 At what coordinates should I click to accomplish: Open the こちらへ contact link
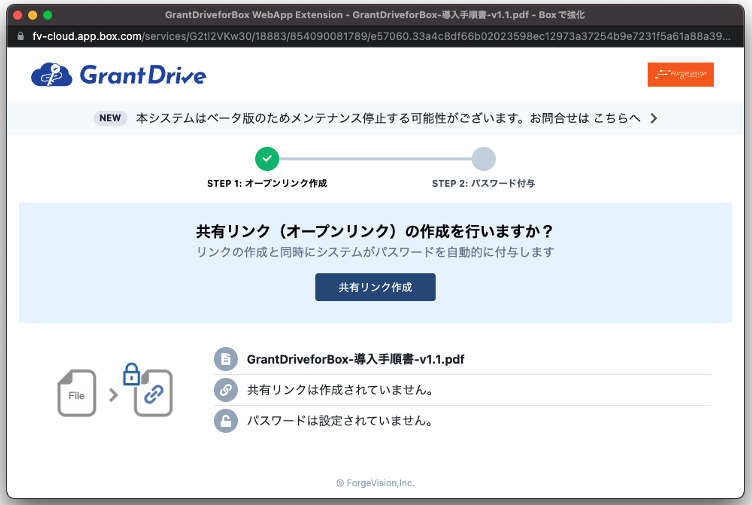[617, 118]
